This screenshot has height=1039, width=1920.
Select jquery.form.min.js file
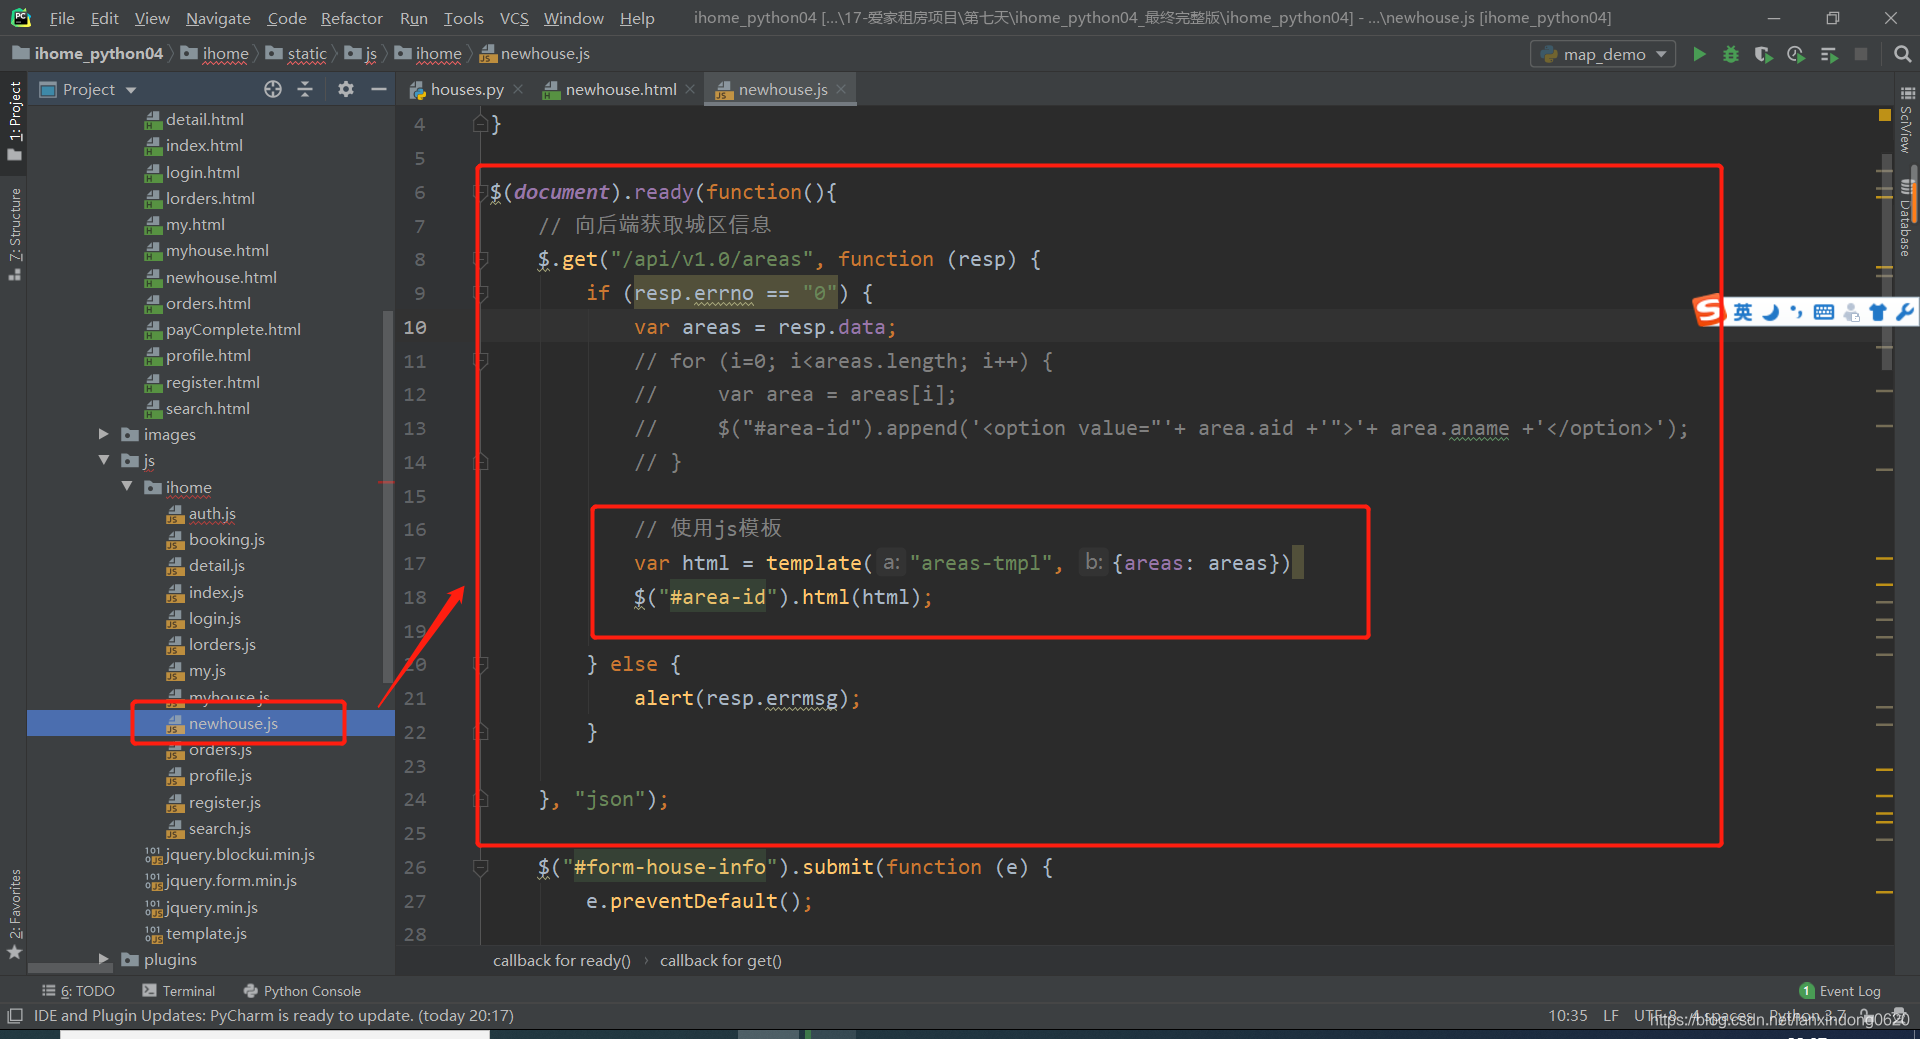click(x=231, y=880)
